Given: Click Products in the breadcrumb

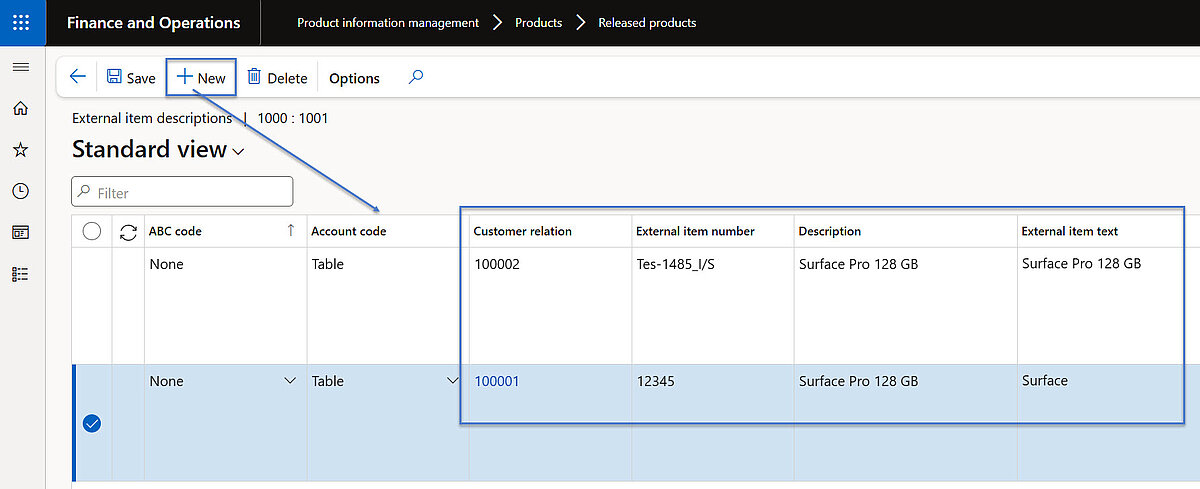Looking at the screenshot, I should pyautogui.click(x=538, y=22).
